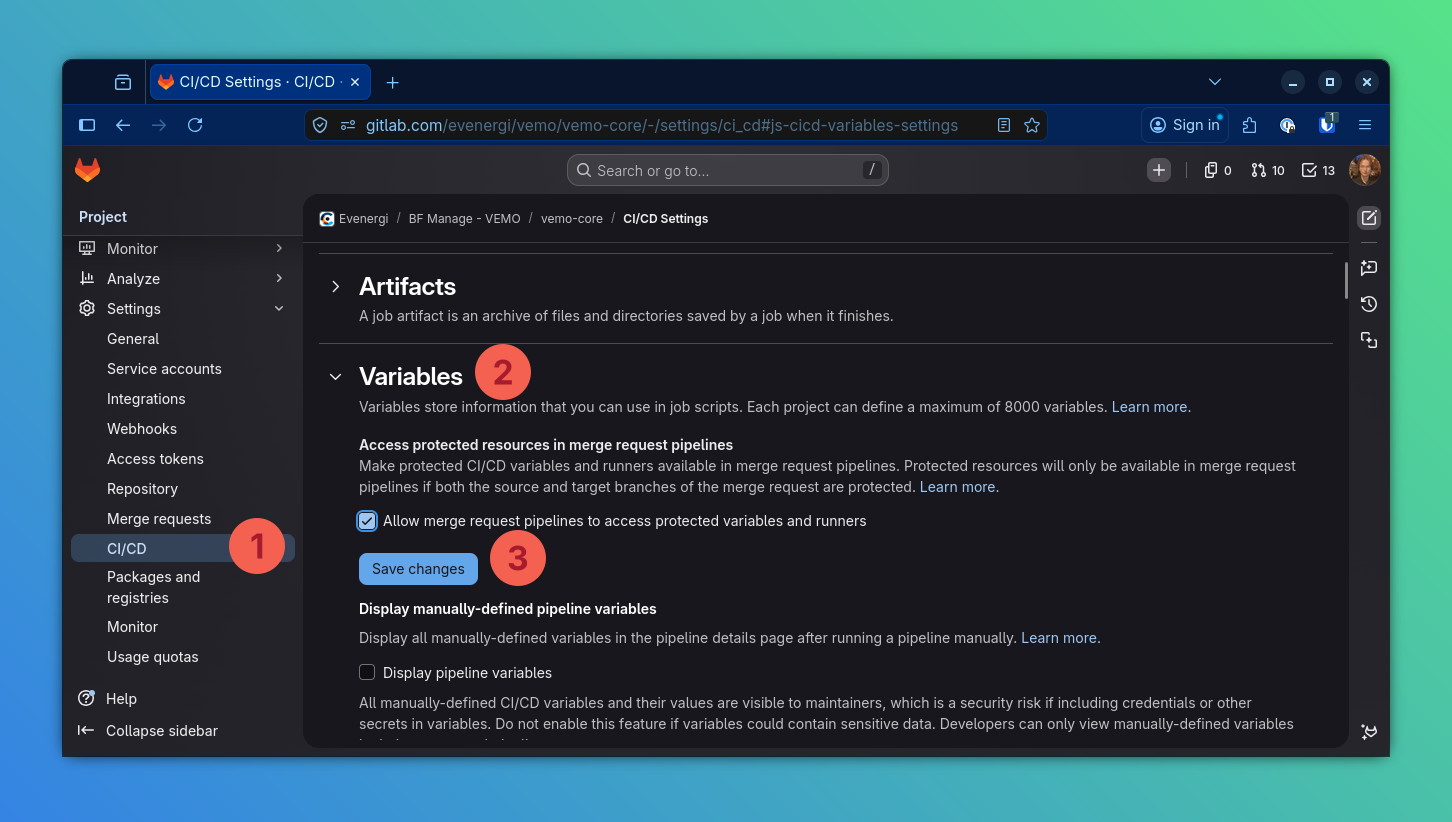Viewport: 1452px width, 822px height.
Task: Open the Learn more link about variables
Action: pos(1150,406)
